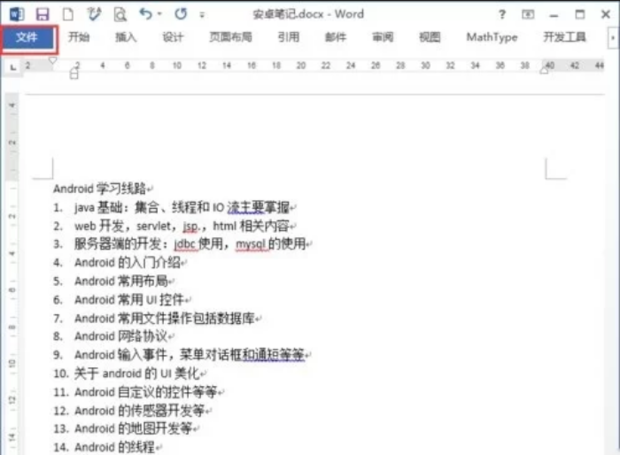
Task: Open the 开发工具 (Developer) tab
Action: click(564, 37)
